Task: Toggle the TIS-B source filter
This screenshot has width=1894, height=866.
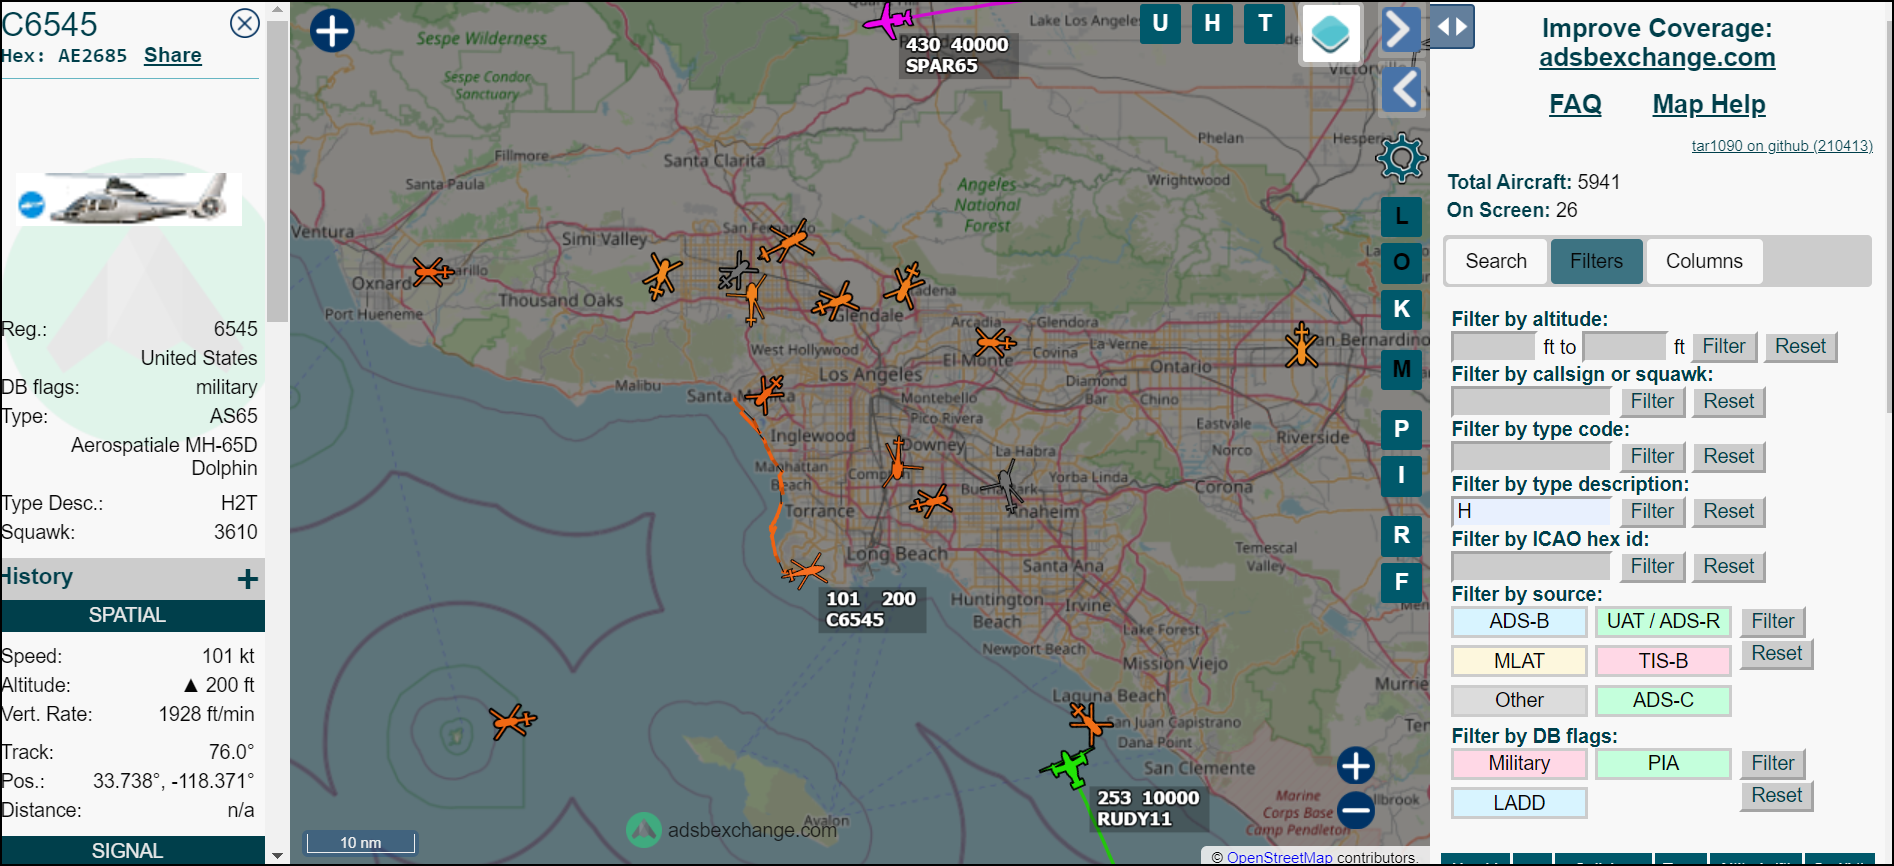Action: coord(1663,661)
